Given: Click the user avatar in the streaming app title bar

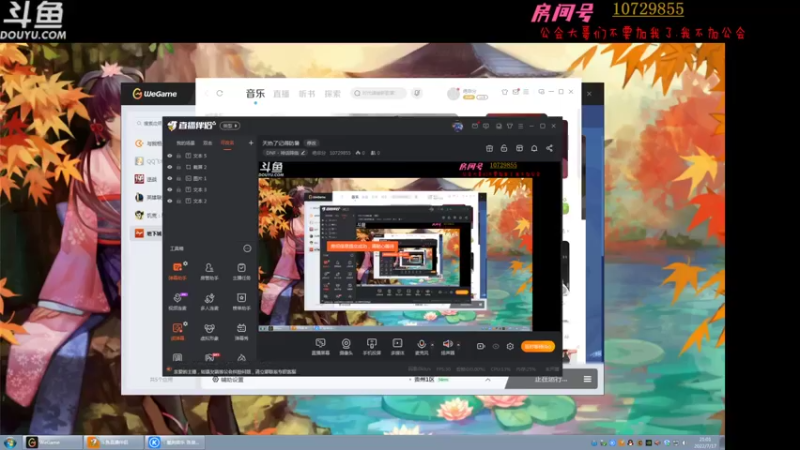Looking at the screenshot, I should coord(457,126).
